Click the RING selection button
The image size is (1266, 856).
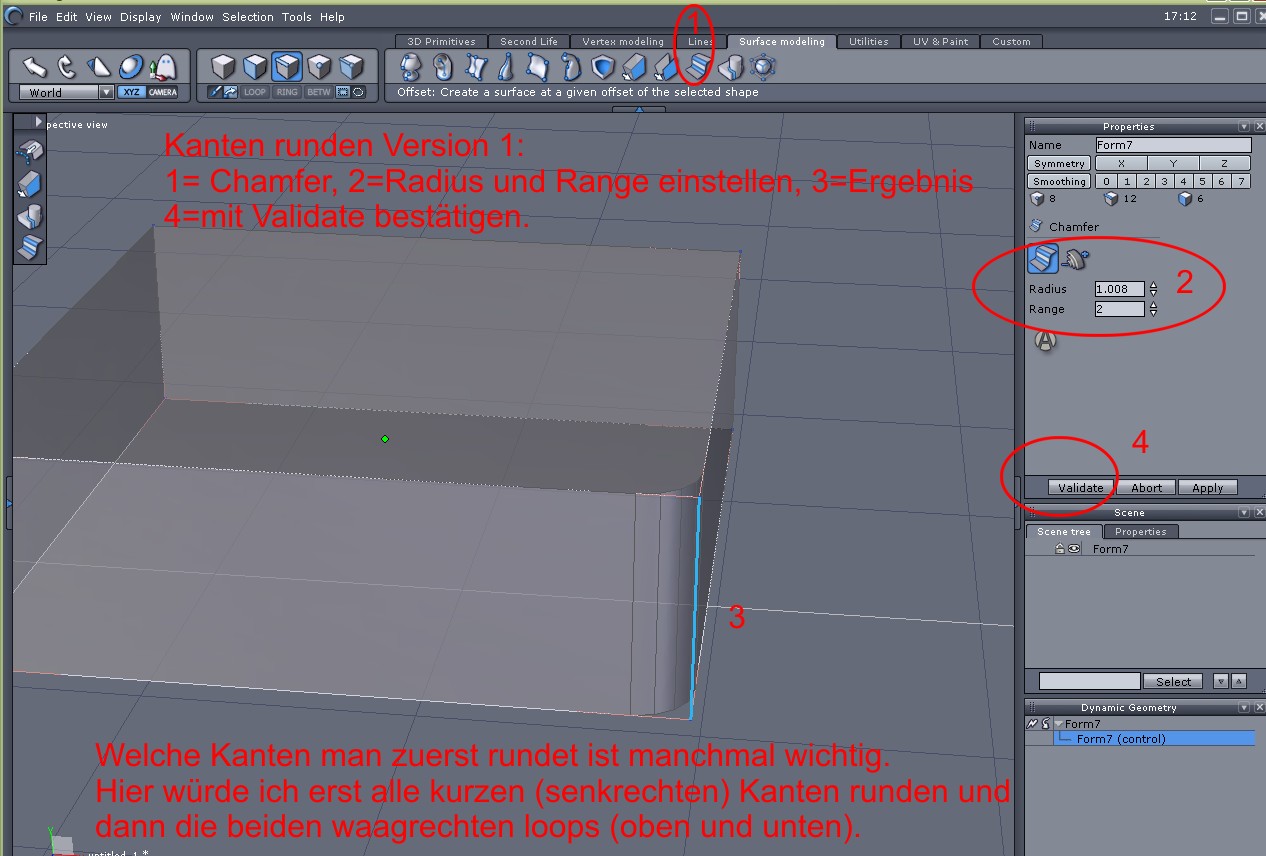(x=287, y=92)
